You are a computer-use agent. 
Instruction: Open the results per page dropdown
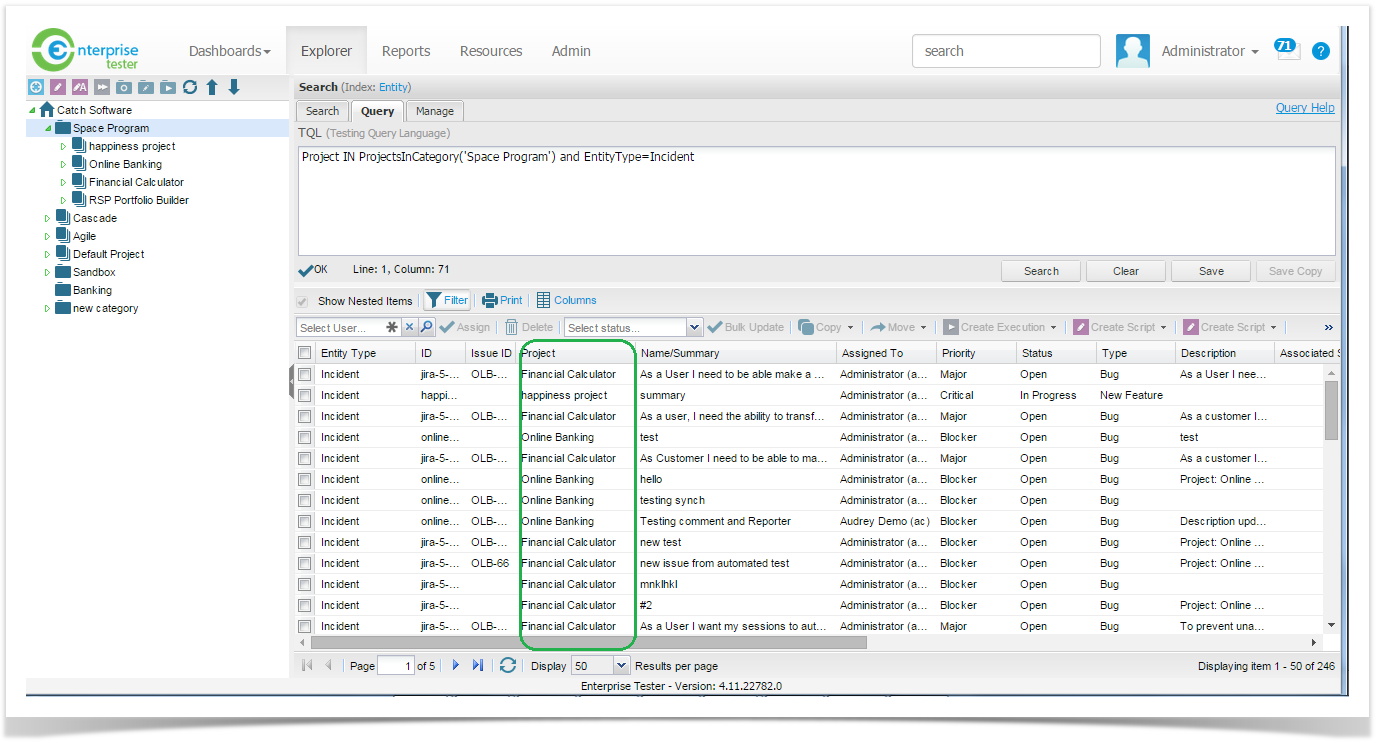click(x=621, y=665)
